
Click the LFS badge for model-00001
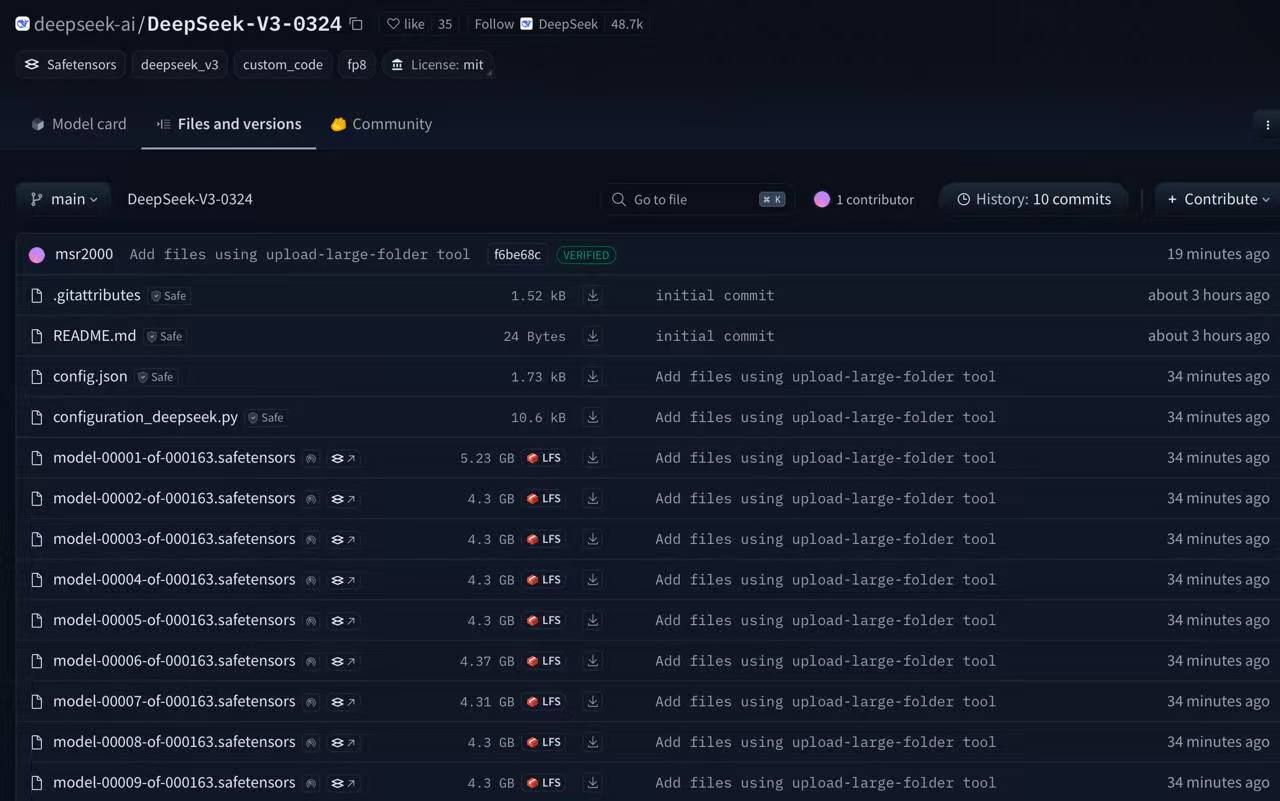(x=544, y=458)
